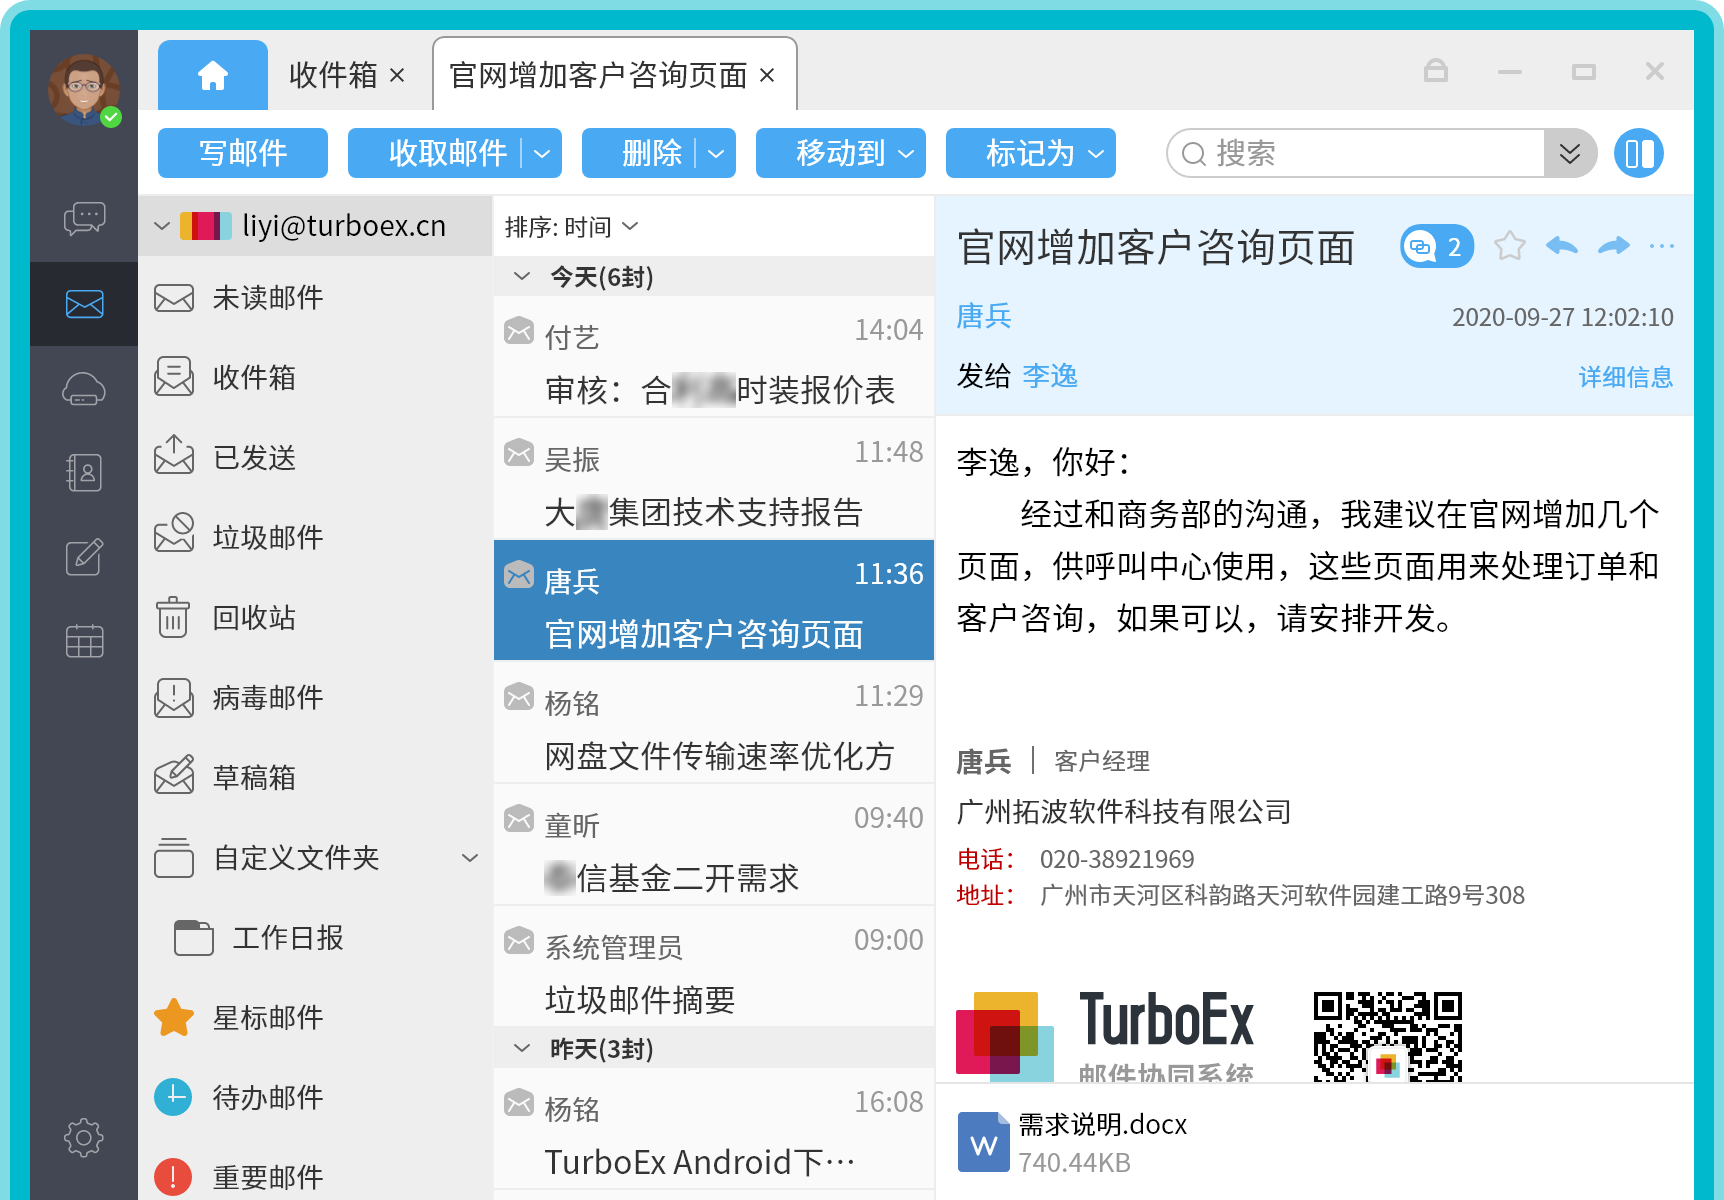
Task: Expand the 移动到 dropdown
Action: [840, 154]
